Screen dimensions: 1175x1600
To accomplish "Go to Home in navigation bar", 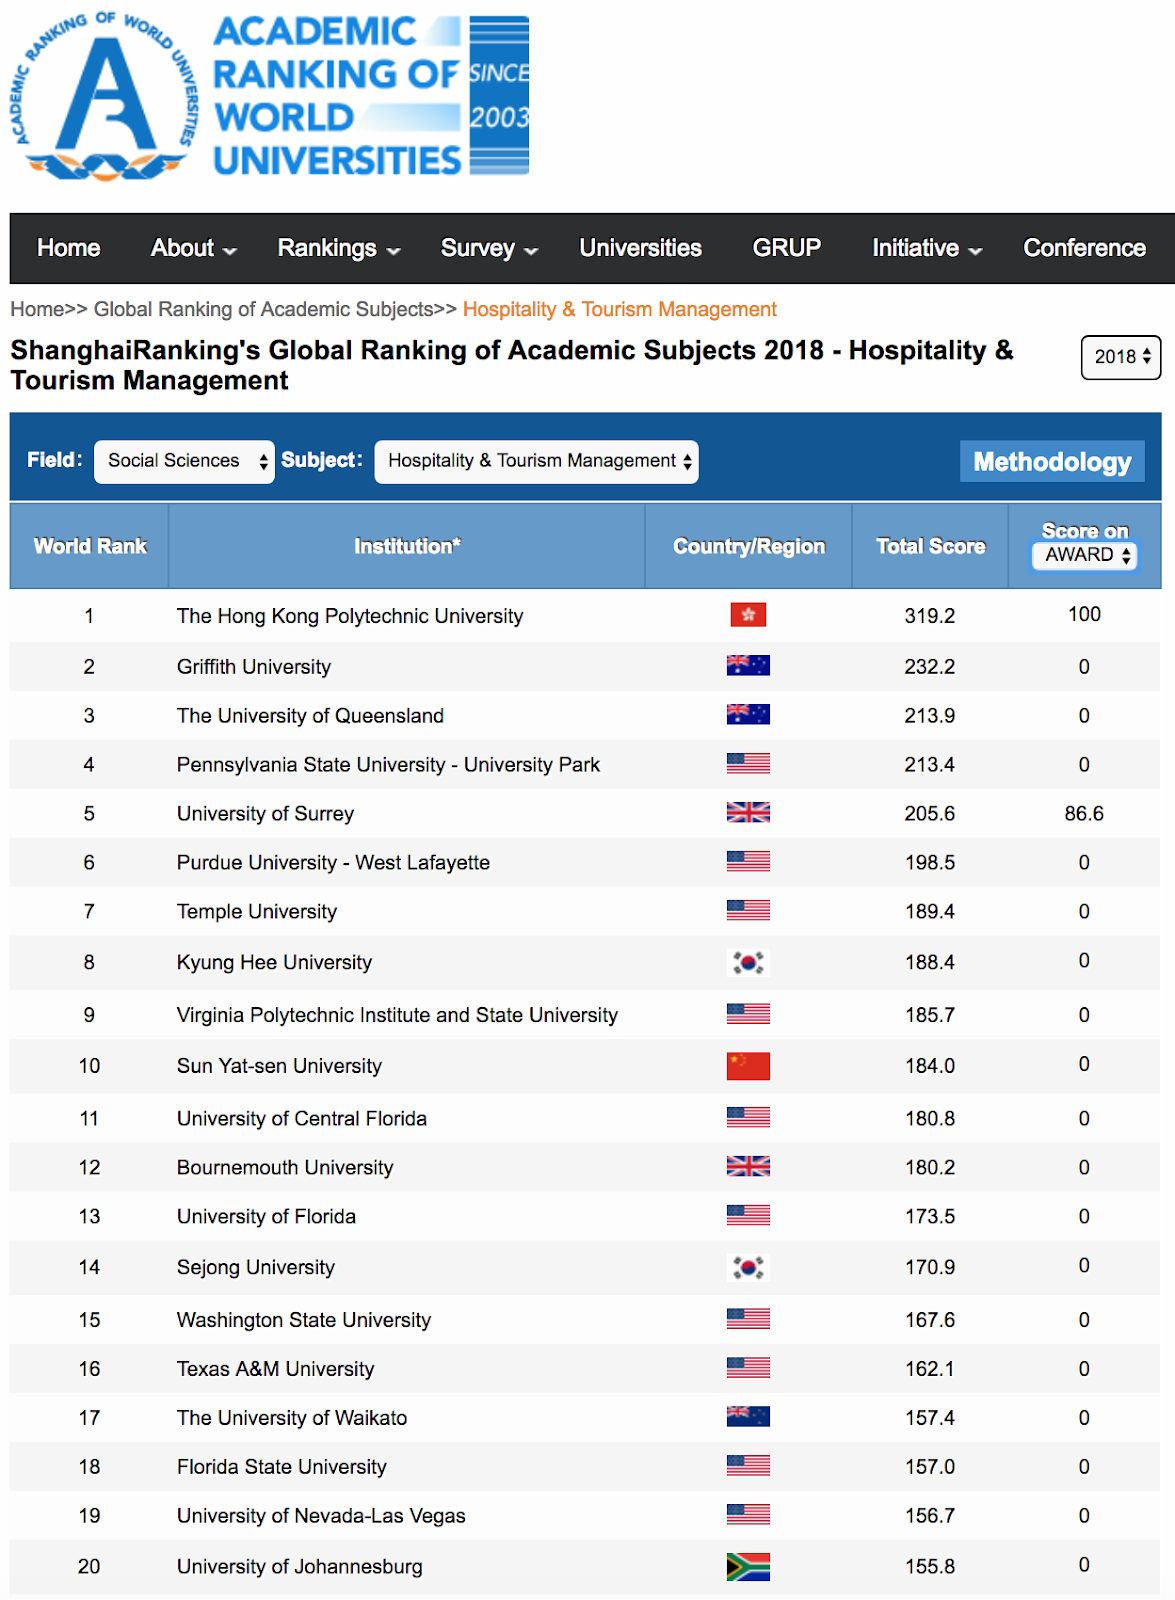I will 69,248.
